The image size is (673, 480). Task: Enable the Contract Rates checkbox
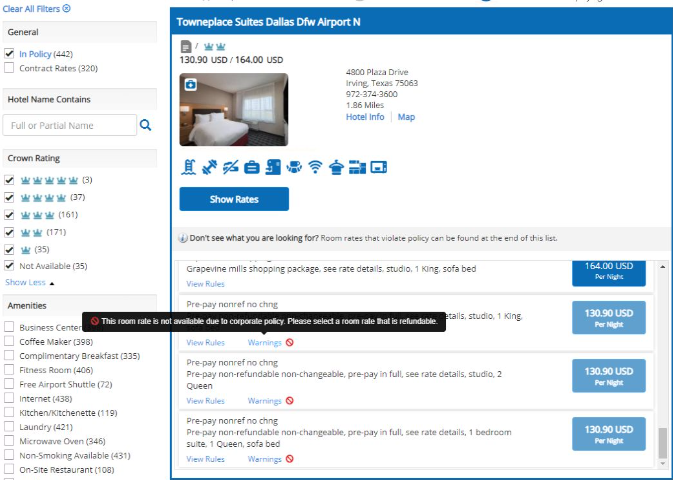(9, 68)
